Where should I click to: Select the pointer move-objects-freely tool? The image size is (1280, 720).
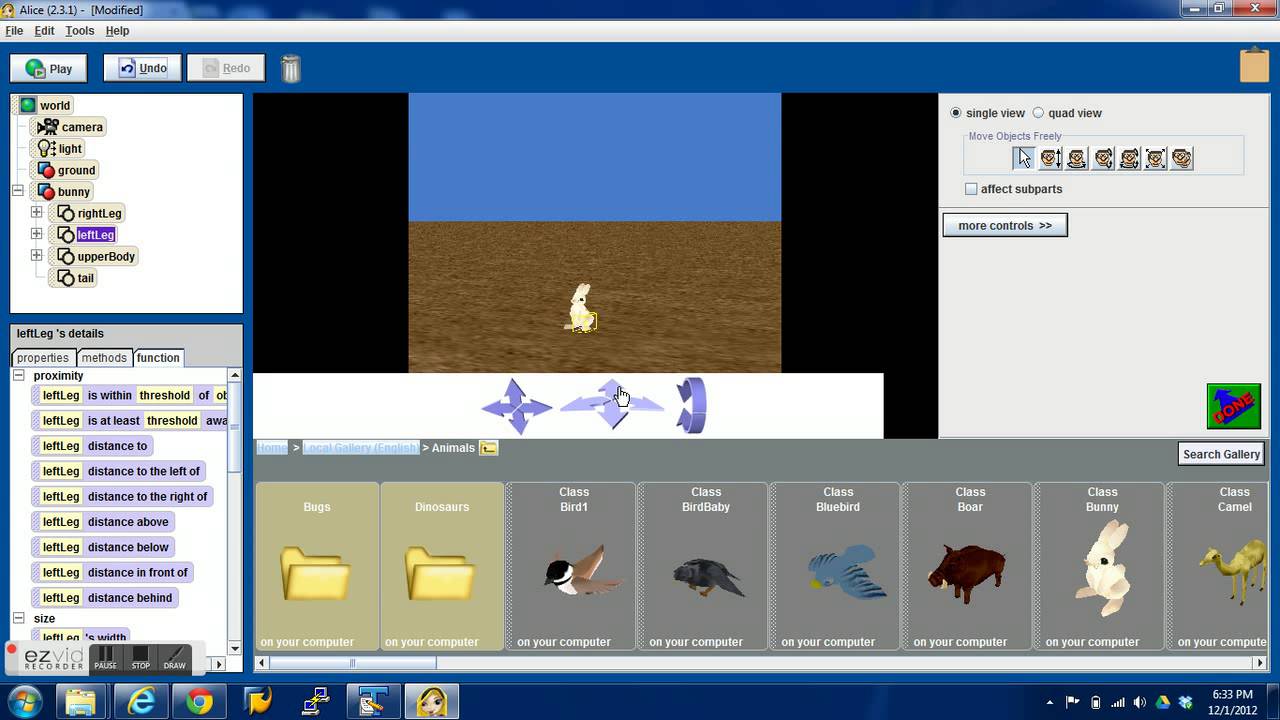1023,158
